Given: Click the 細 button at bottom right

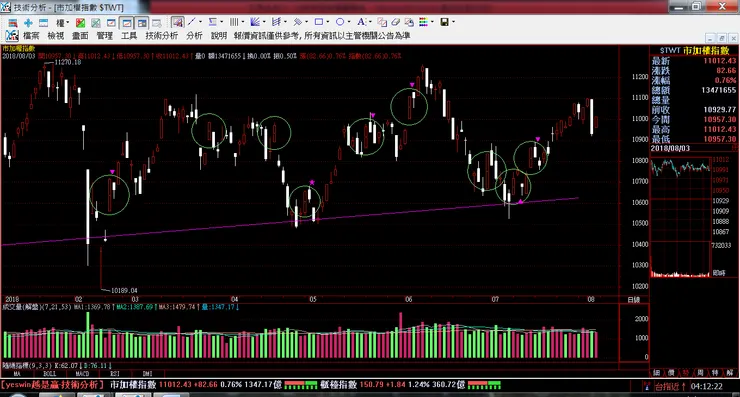Looking at the screenshot, I should [656, 373].
